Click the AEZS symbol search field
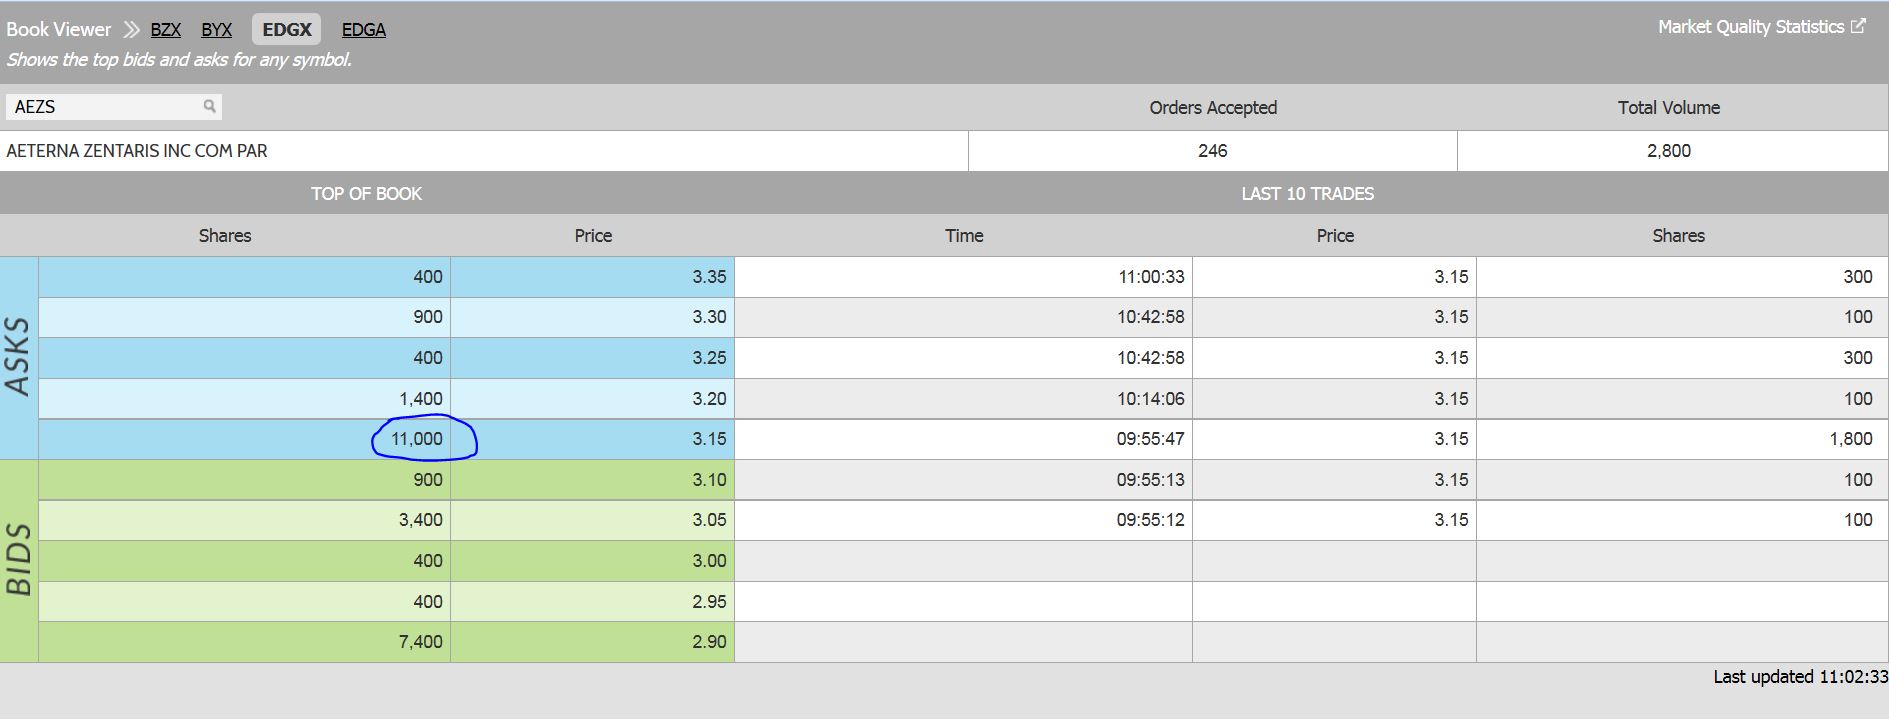Screen dimensions: 1889x724 coord(105,107)
